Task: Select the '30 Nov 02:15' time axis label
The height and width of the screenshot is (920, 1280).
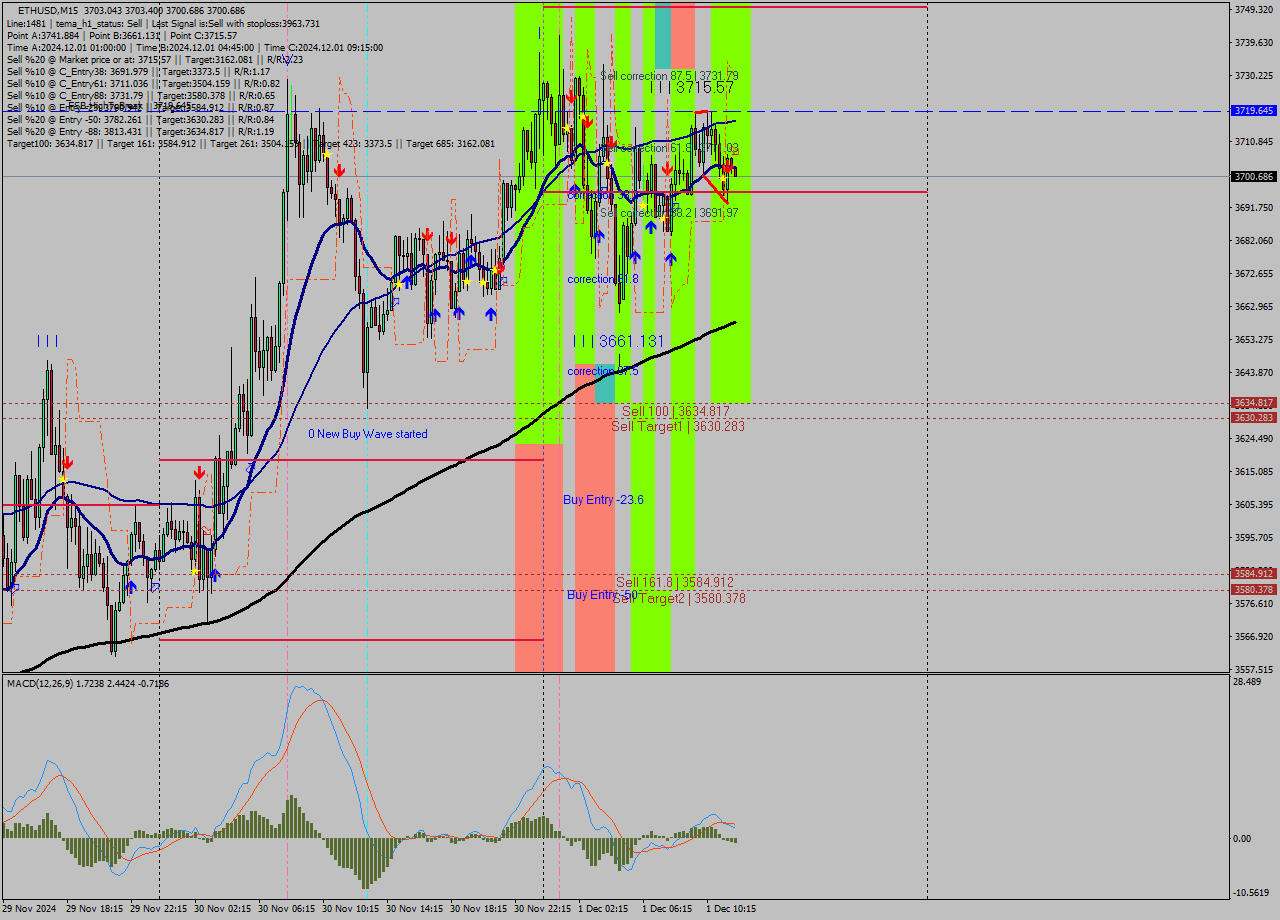Action: coord(223,909)
